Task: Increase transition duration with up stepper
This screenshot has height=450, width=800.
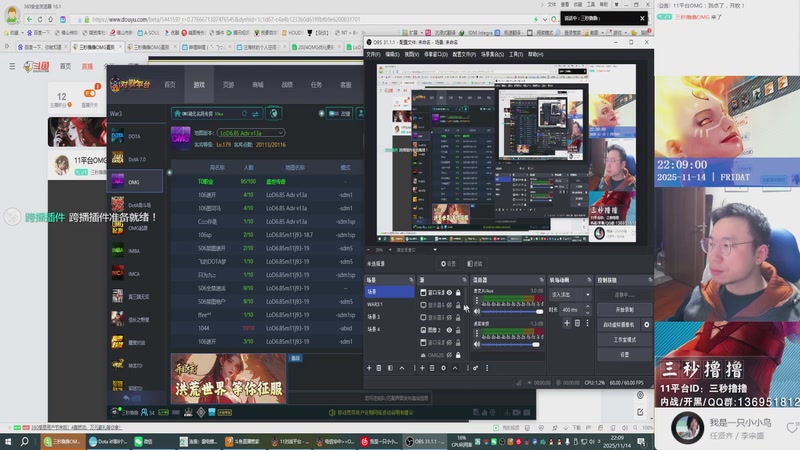Action: 588,307
